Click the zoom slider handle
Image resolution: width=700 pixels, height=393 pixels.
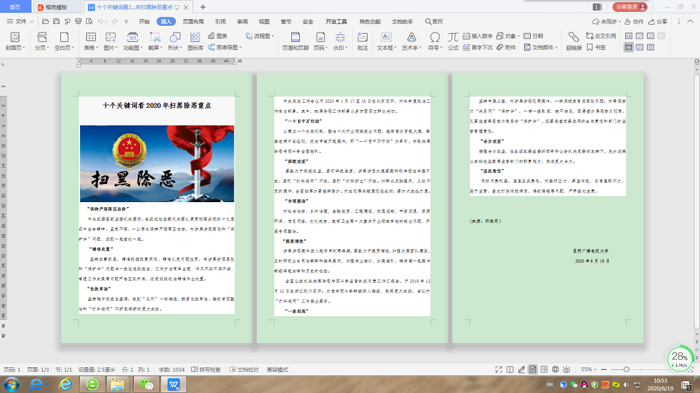pos(626,369)
